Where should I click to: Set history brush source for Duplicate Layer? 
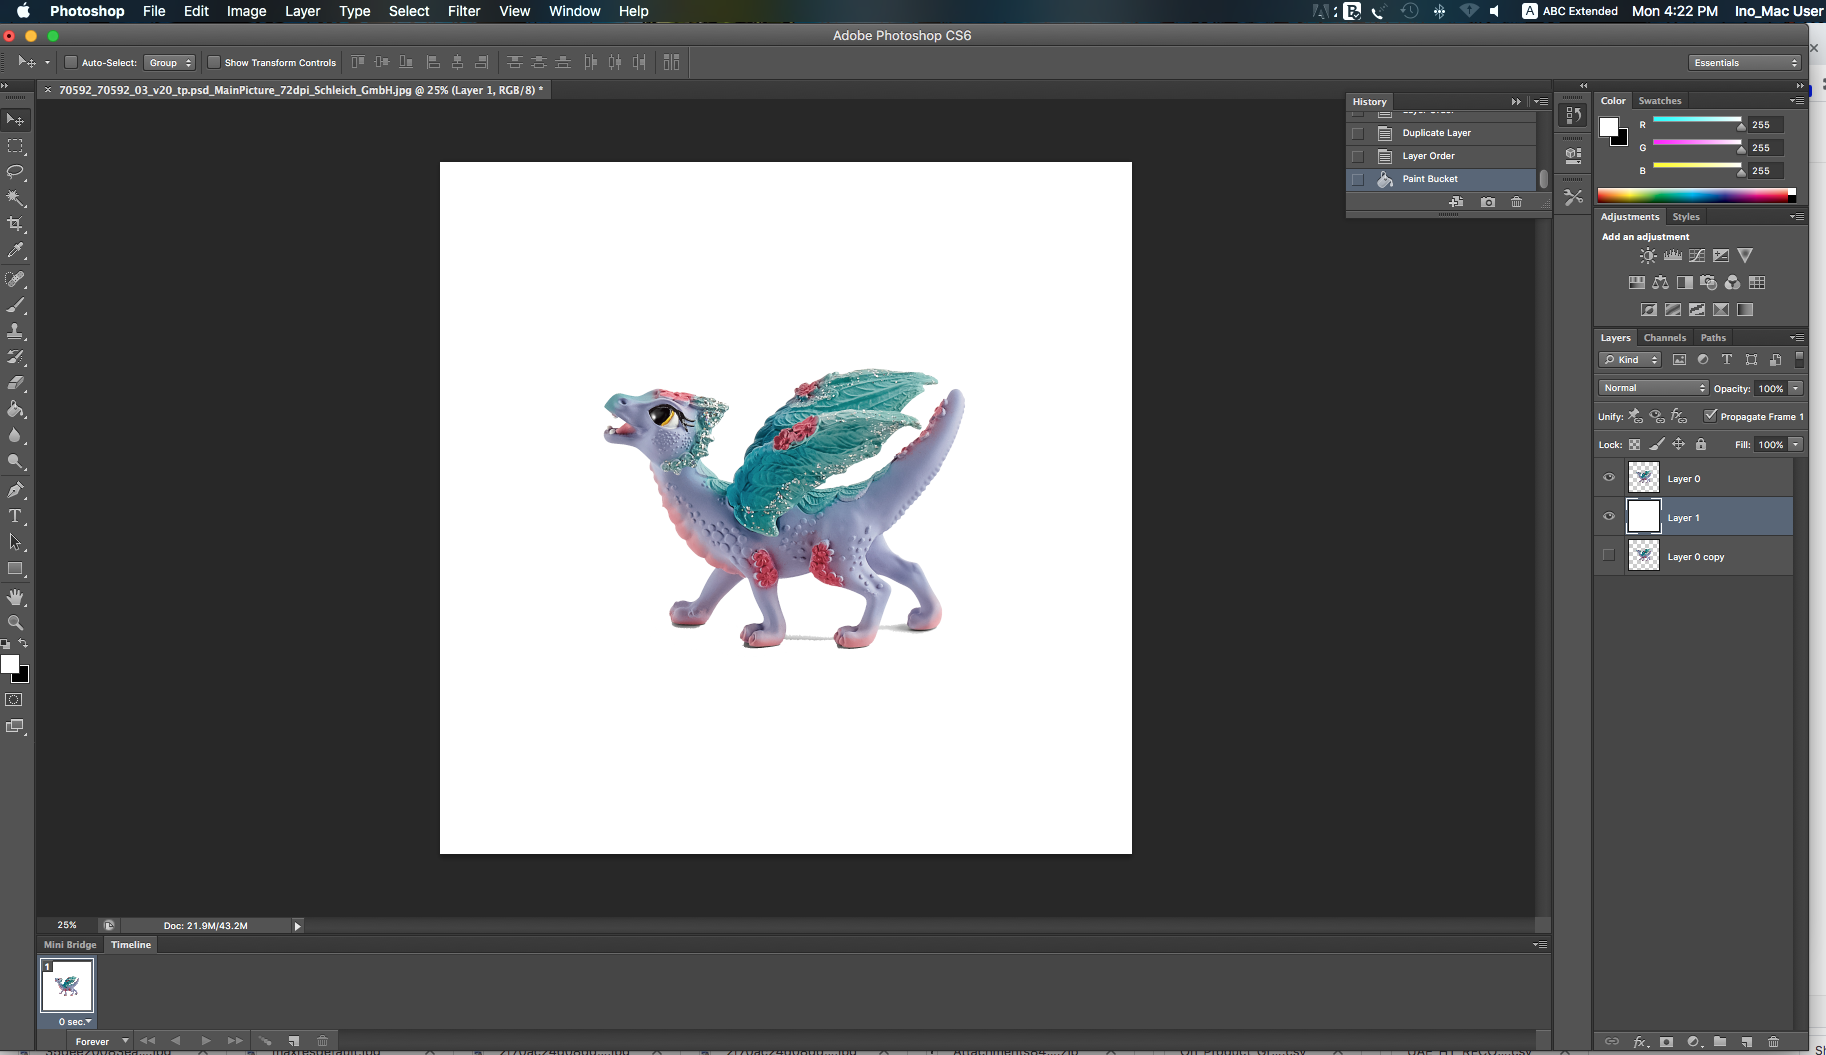(1358, 133)
